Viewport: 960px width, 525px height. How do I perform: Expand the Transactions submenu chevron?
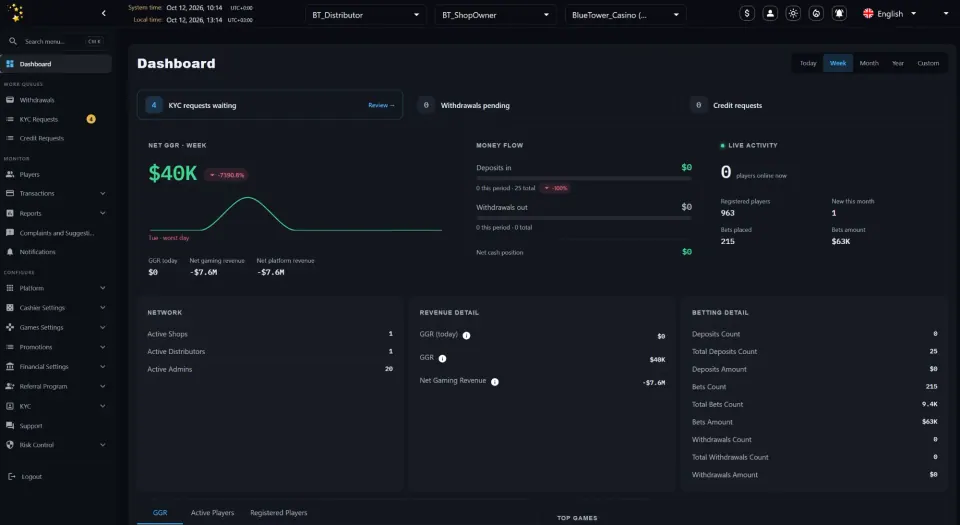point(102,193)
